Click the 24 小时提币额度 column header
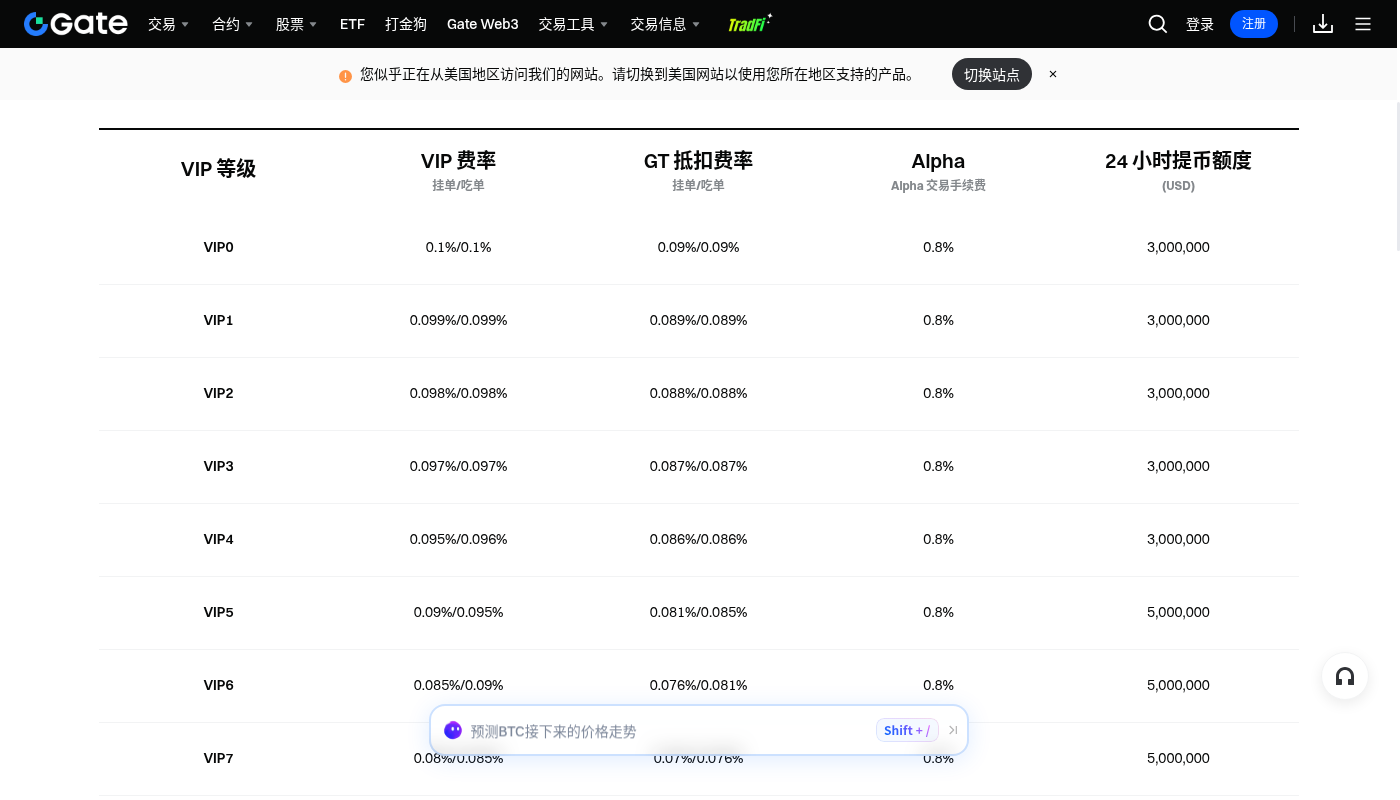This screenshot has width=1400, height=800. [1178, 161]
